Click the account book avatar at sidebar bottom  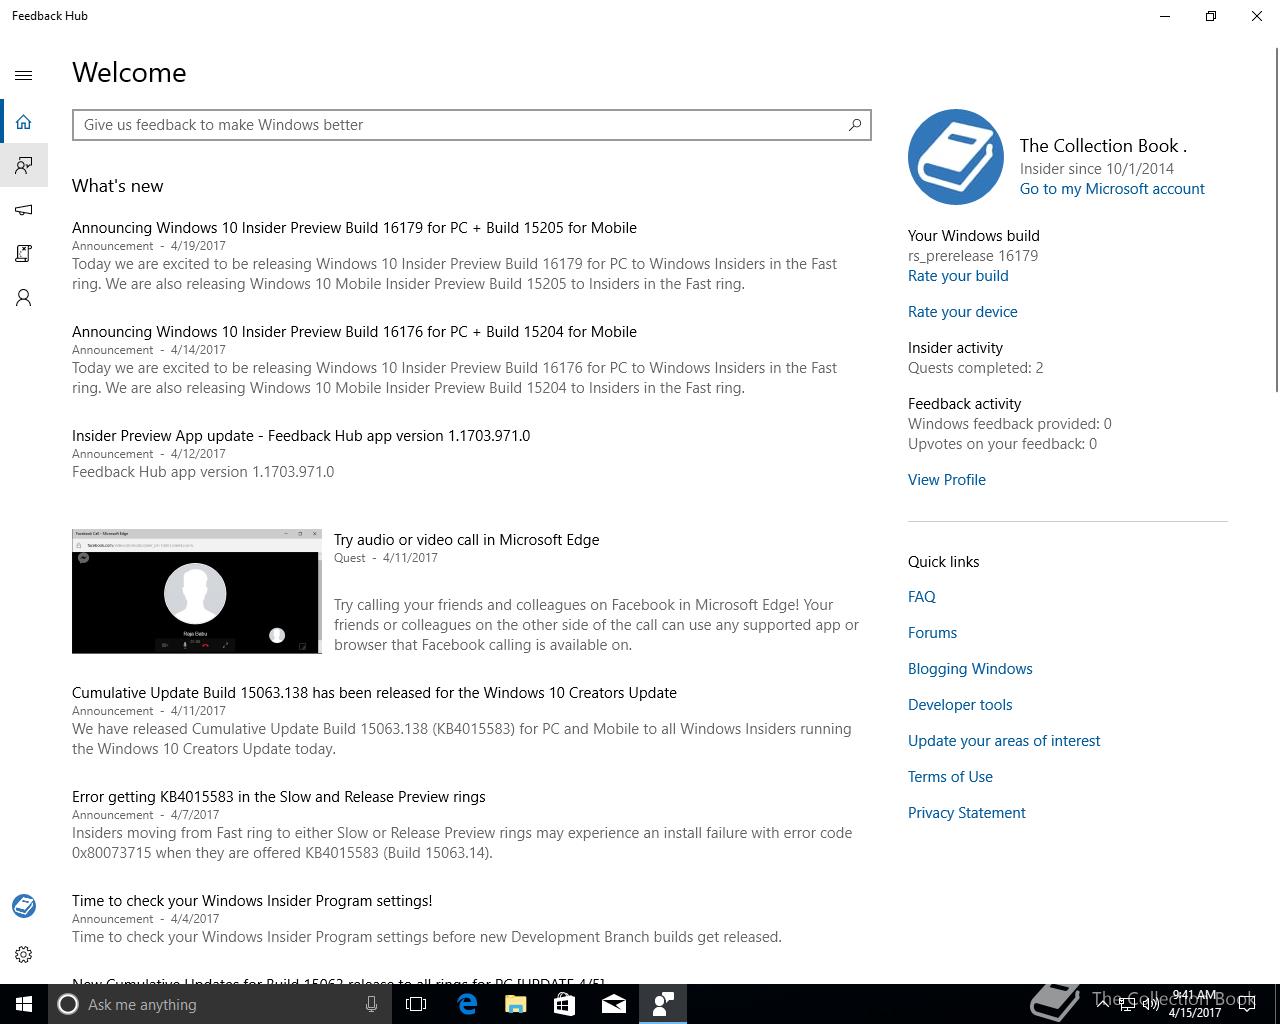[x=24, y=906]
